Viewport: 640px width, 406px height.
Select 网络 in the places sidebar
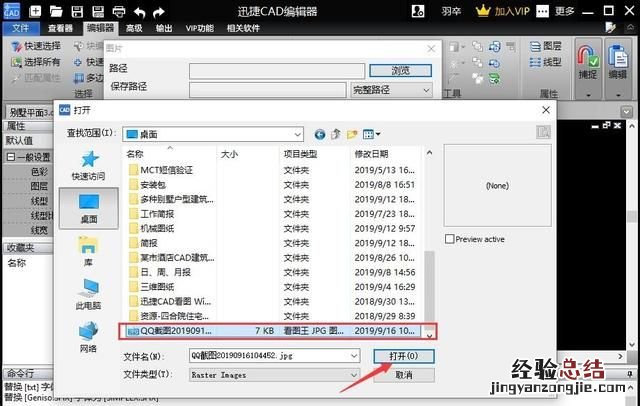[x=88, y=337]
